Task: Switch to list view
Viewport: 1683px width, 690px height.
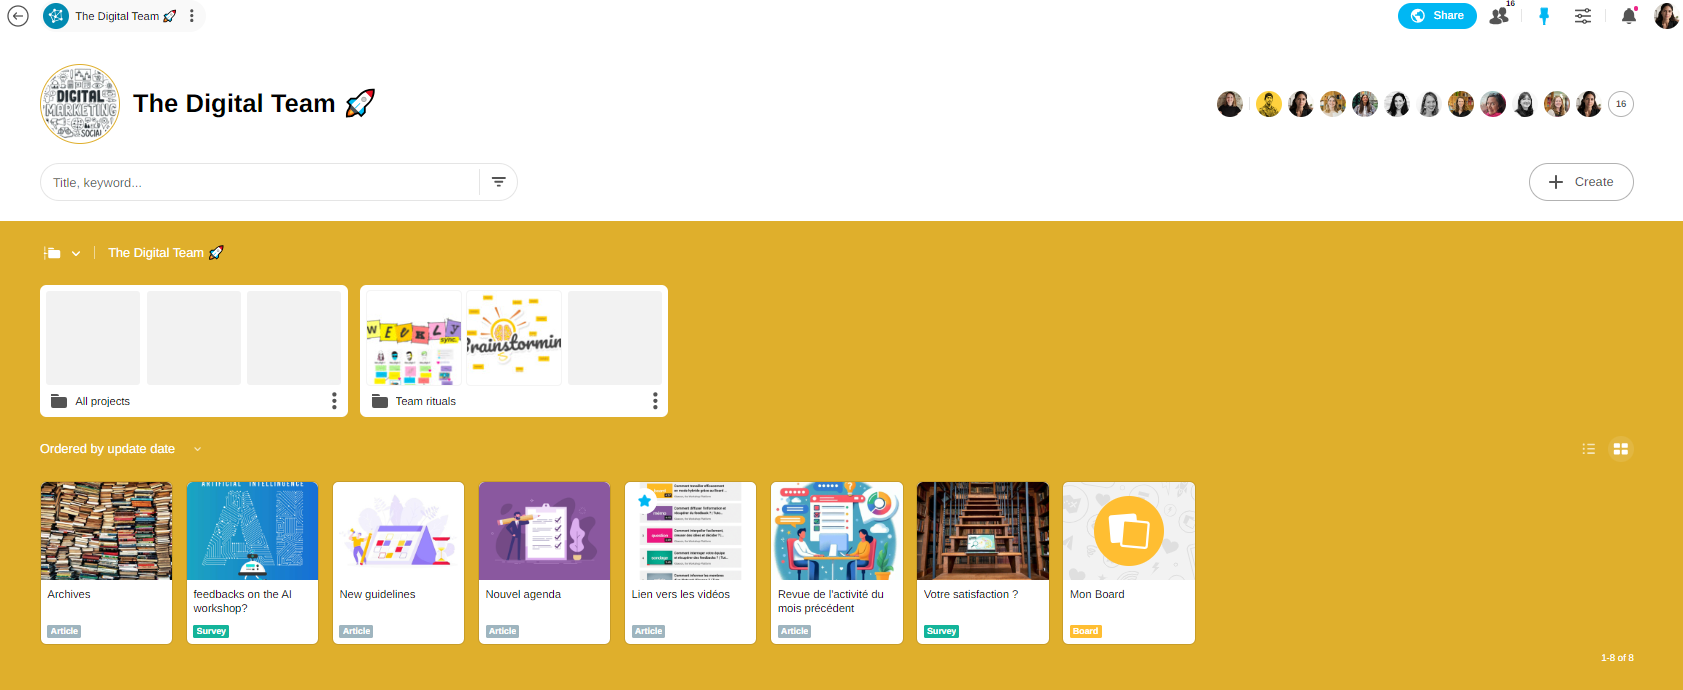Action: pyautogui.click(x=1589, y=449)
